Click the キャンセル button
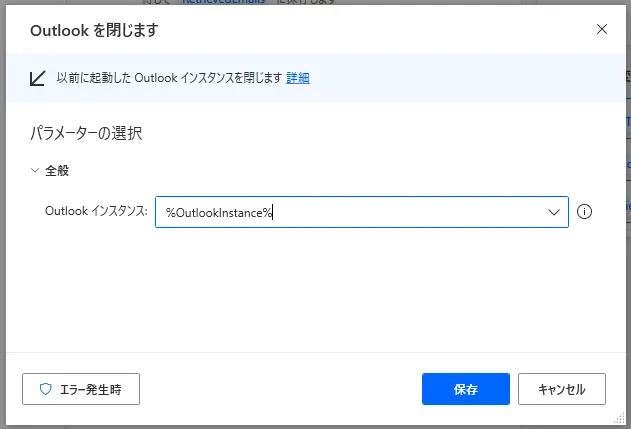This screenshot has height=429, width=631. click(562, 389)
